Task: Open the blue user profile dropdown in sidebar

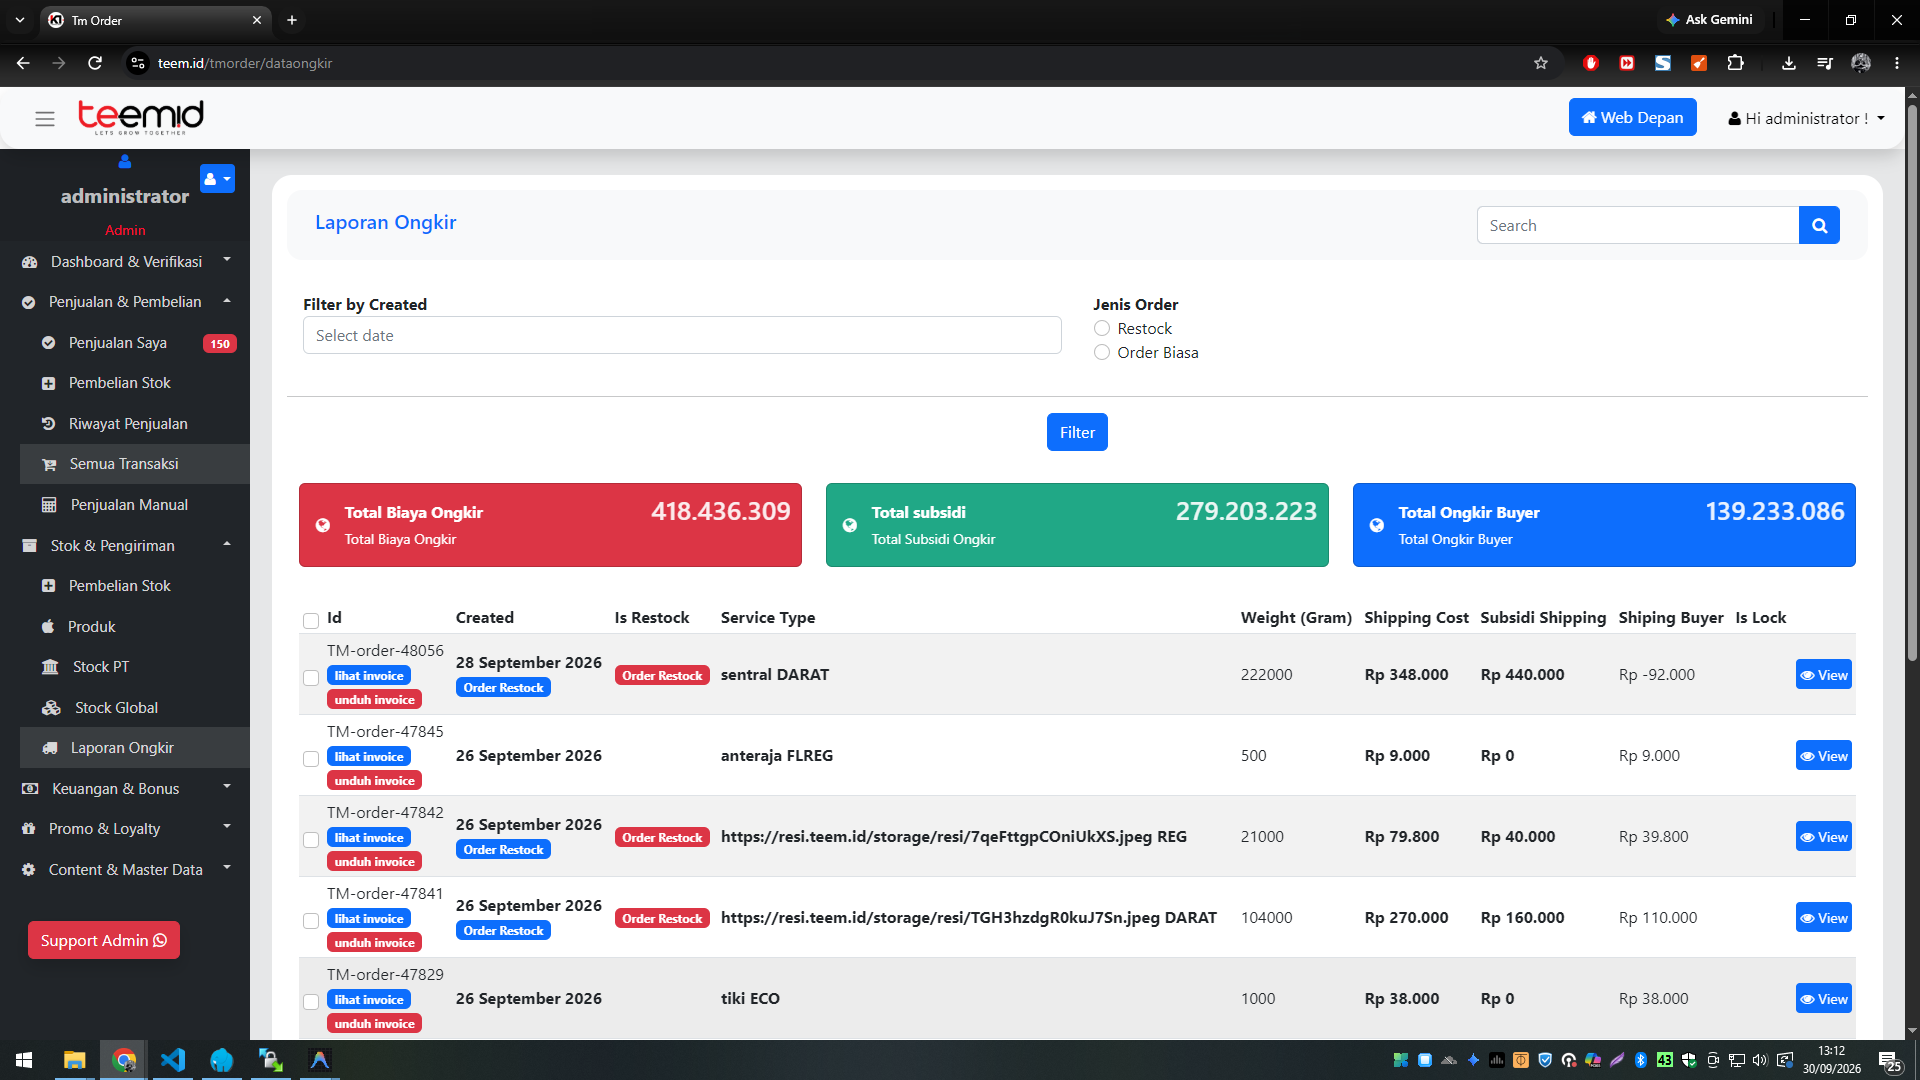Action: (x=217, y=179)
